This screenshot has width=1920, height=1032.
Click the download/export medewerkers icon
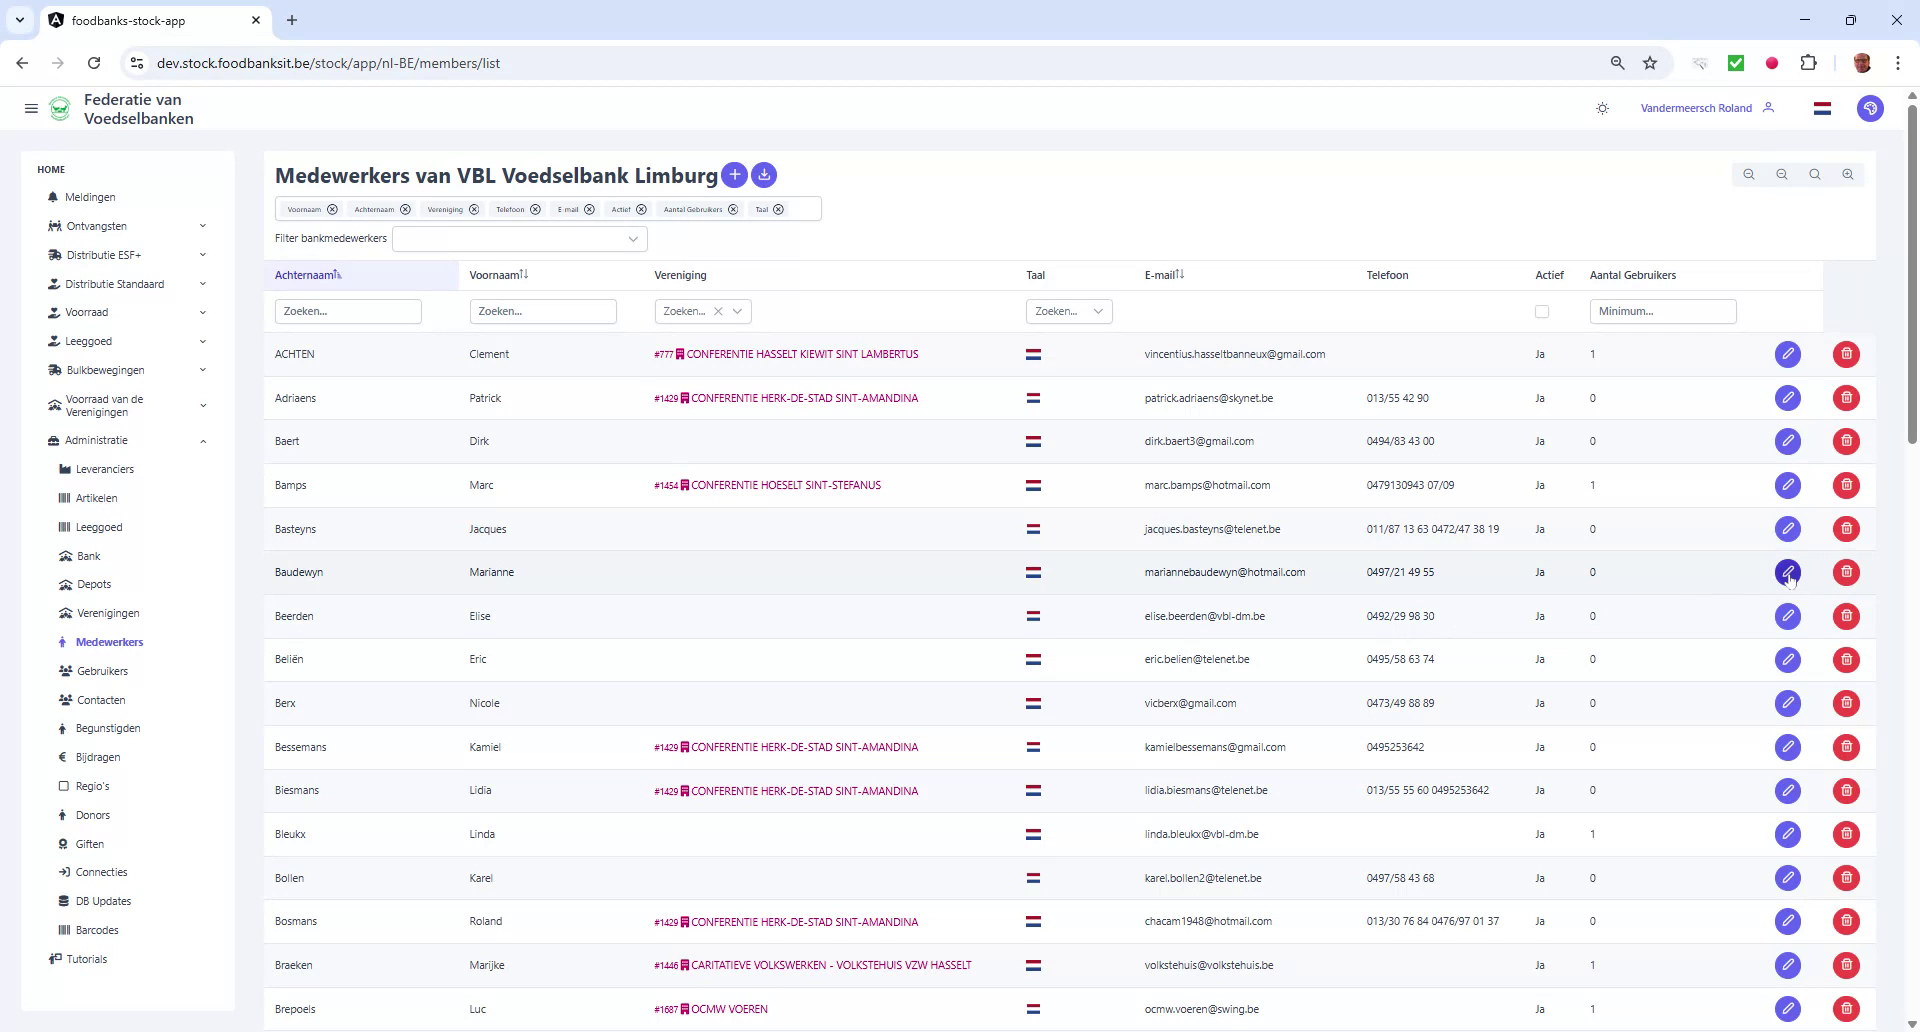(x=764, y=175)
